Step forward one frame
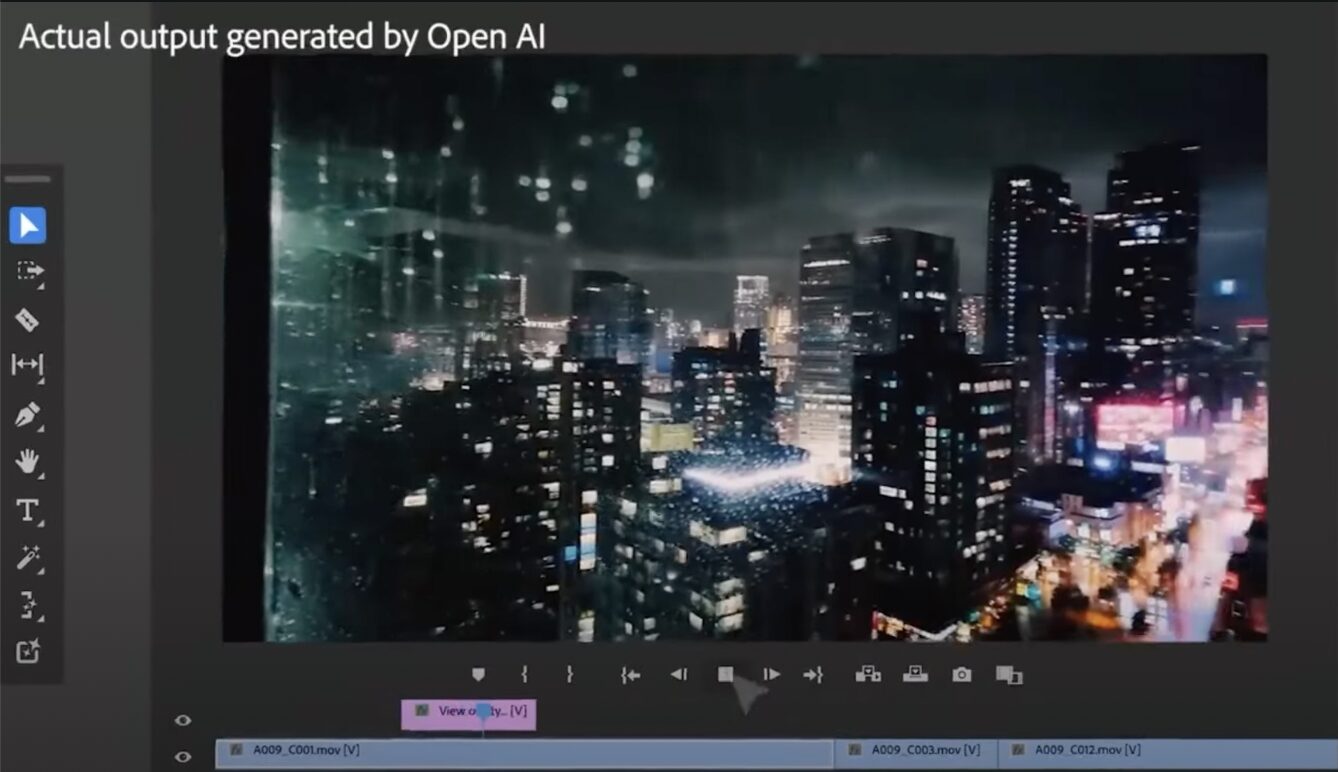The height and width of the screenshot is (772, 1338). pyautogui.click(x=770, y=675)
